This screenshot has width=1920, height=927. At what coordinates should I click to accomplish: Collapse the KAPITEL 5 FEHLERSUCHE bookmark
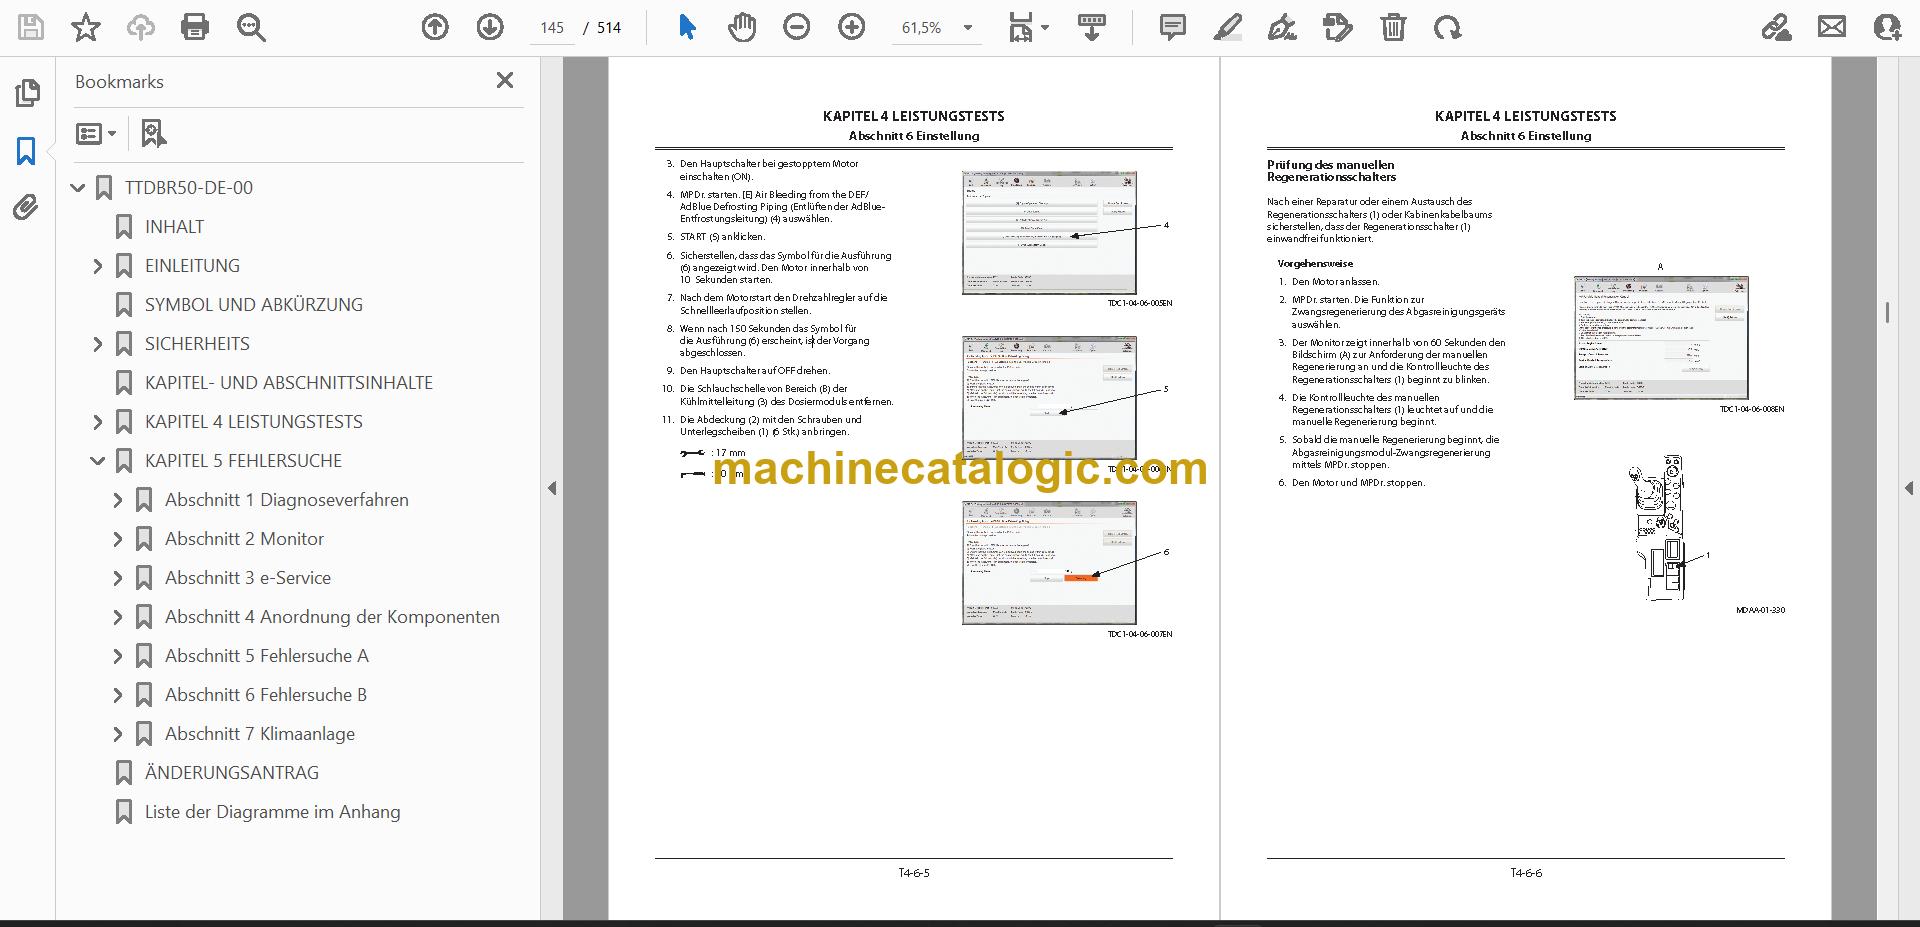pos(97,461)
